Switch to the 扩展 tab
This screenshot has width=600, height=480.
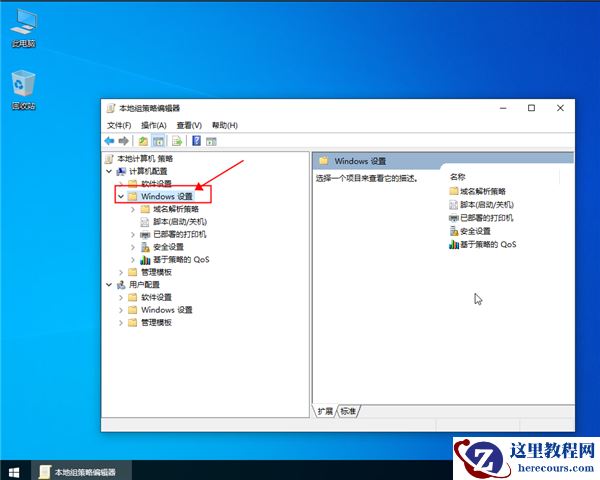[325, 411]
